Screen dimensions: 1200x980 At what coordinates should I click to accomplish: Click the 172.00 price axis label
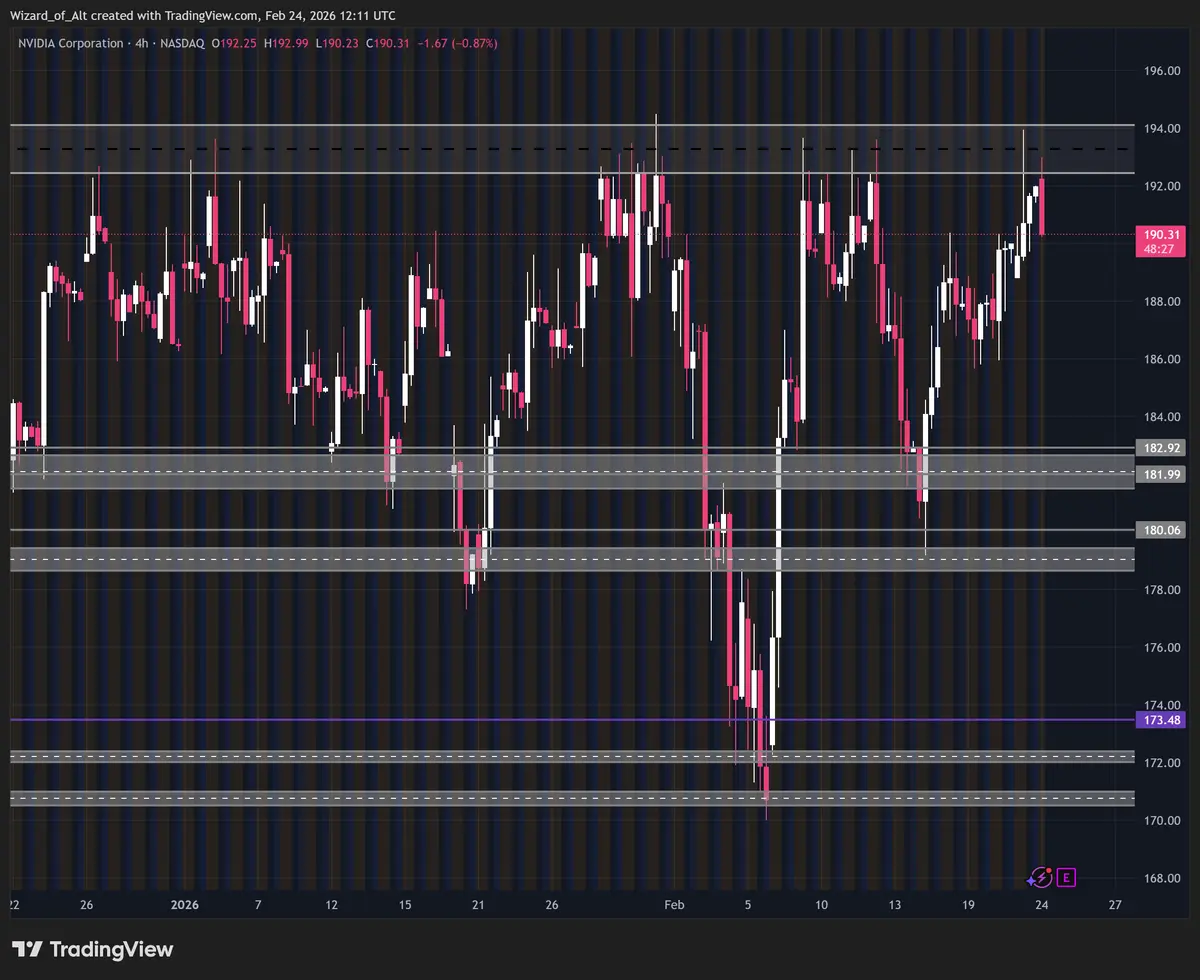click(1160, 763)
